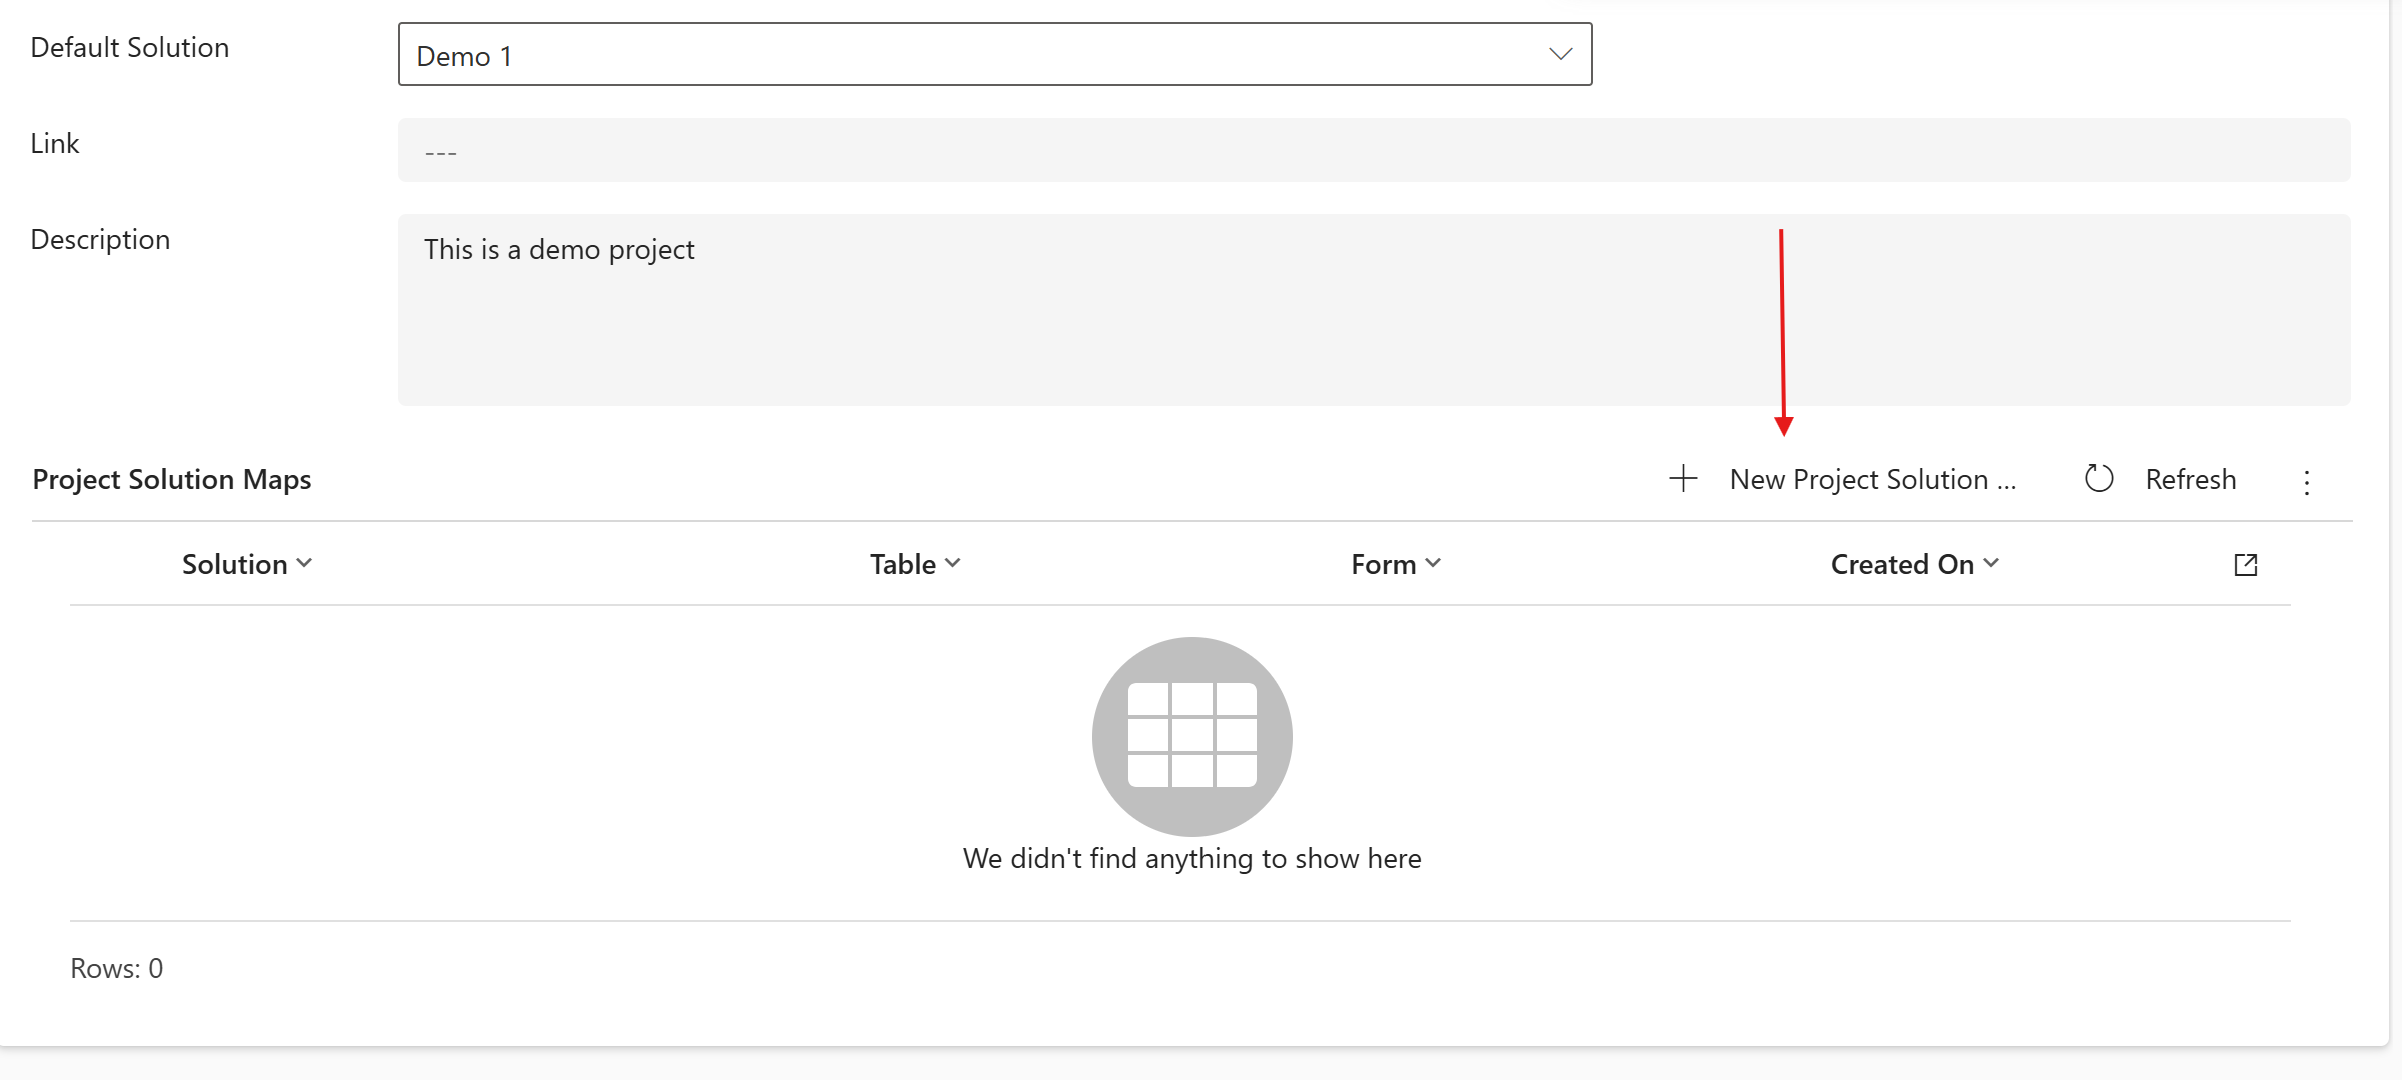Click the New Project Solution button label
The width and height of the screenshot is (2402, 1080).
1871,479
